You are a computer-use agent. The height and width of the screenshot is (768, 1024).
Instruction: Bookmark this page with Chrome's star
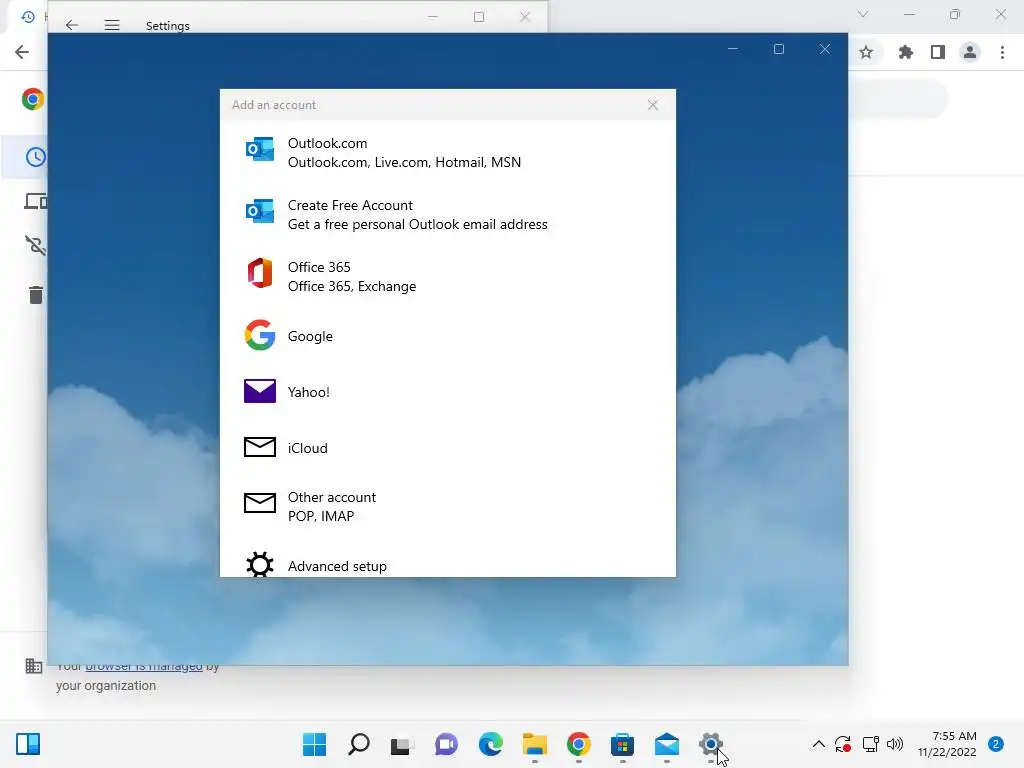pos(866,52)
